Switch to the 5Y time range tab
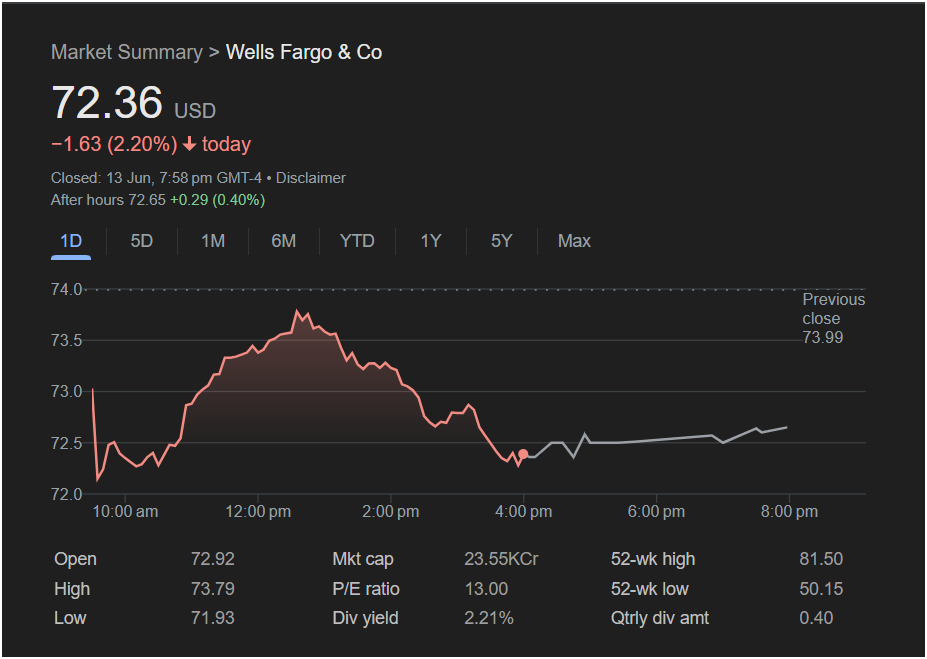 (x=501, y=241)
